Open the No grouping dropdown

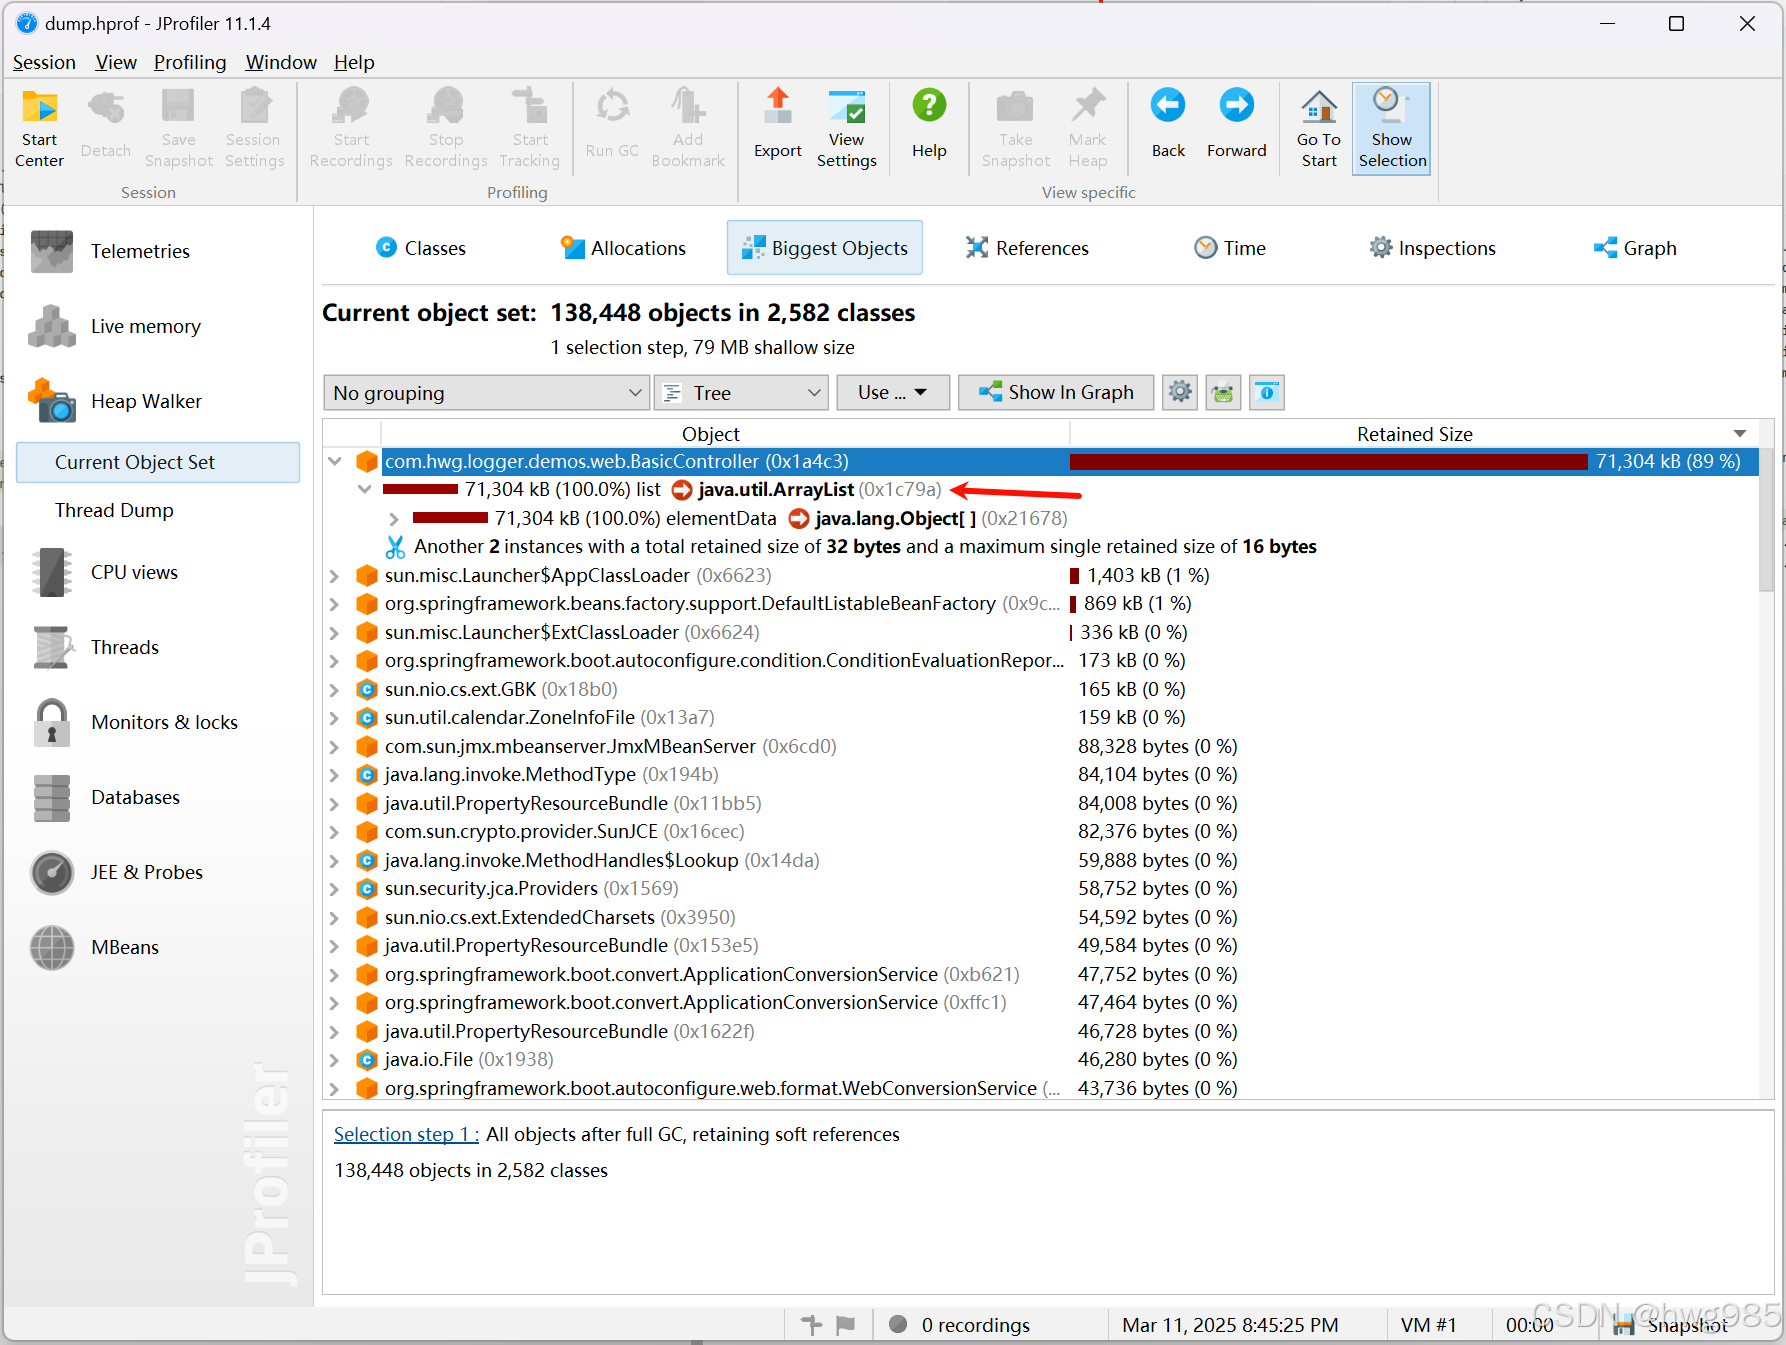coord(487,393)
